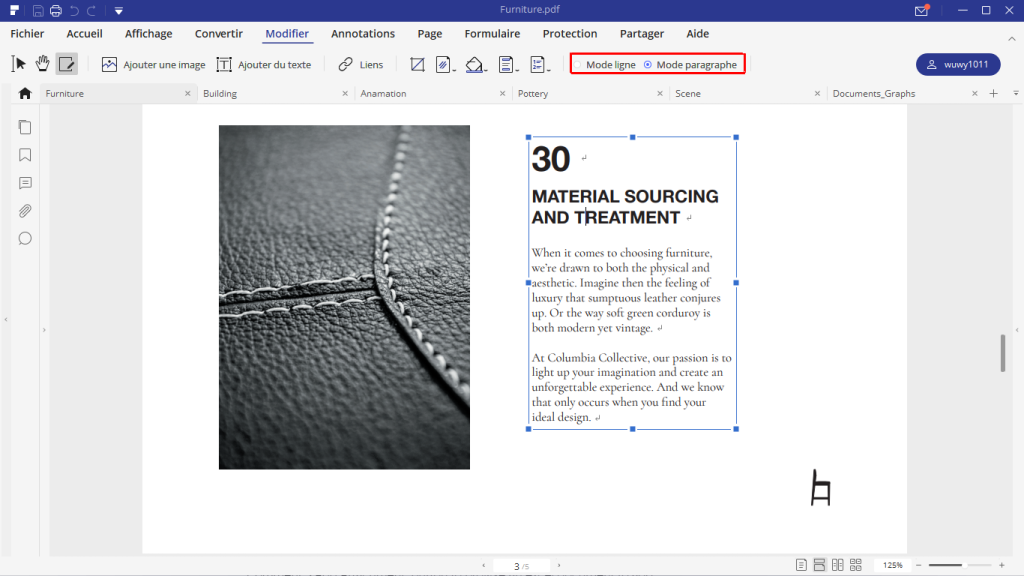Click the Ajouter du texte button
Viewport: 1024px width, 576px height.
click(264, 65)
